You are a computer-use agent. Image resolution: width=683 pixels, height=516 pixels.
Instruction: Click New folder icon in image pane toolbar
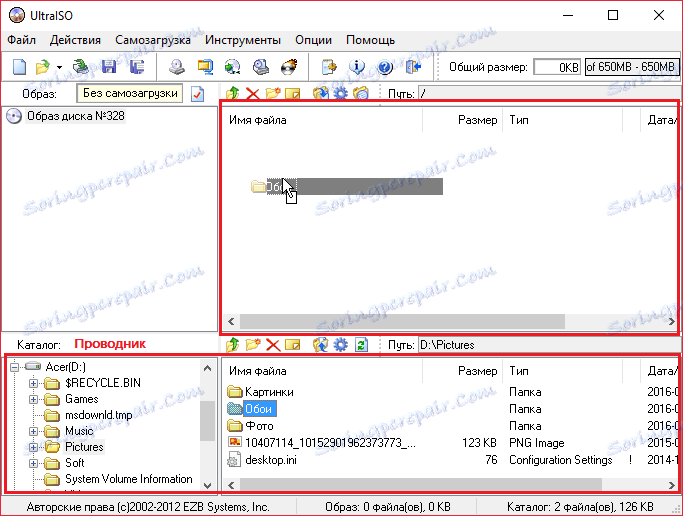273,93
